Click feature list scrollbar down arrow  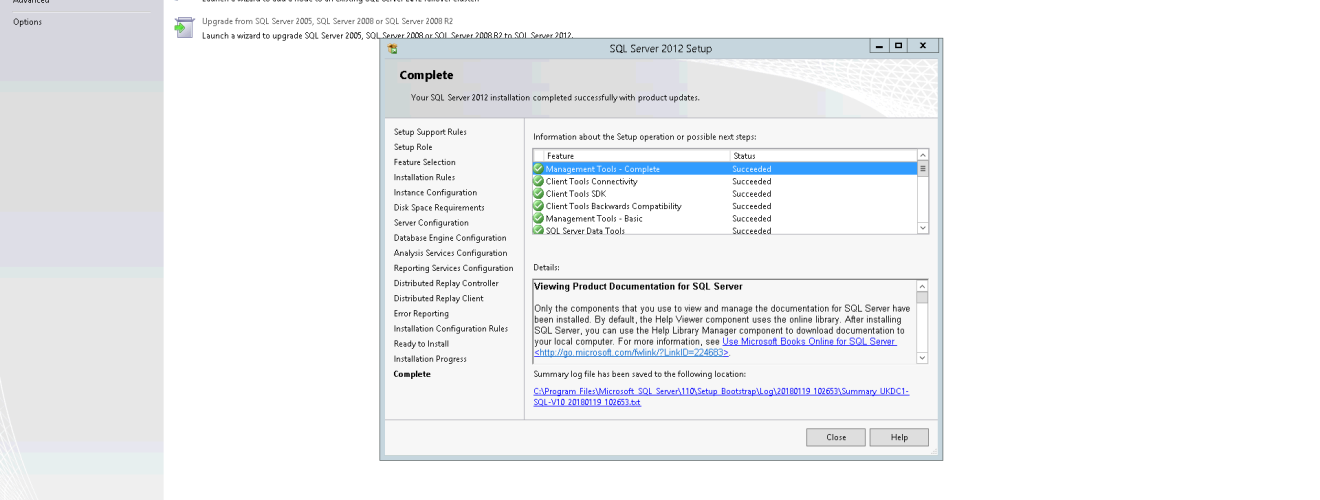coord(923,229)
